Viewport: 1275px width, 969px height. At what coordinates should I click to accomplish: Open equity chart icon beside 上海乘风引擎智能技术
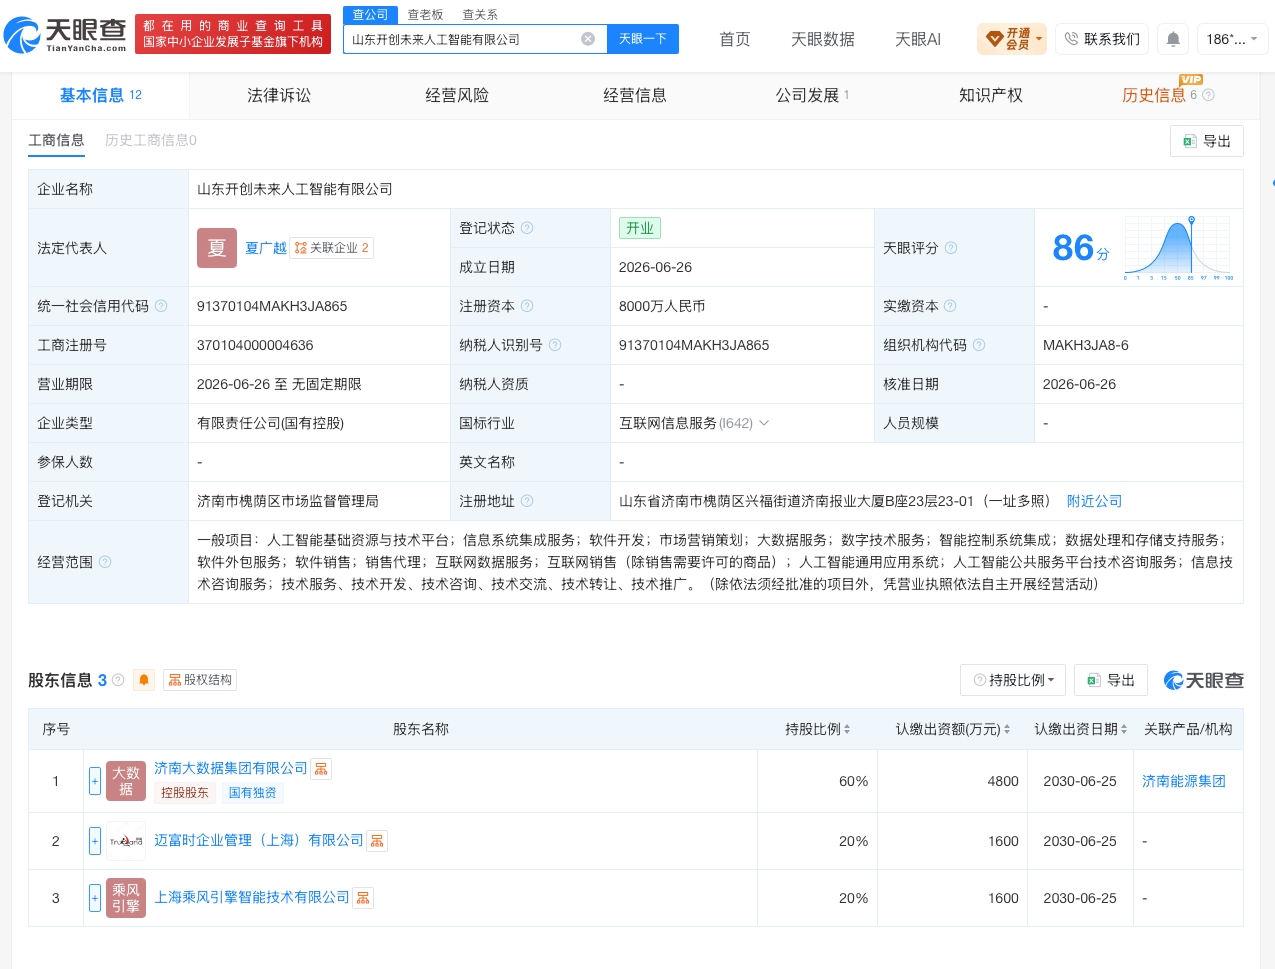pyautogui.click(x=363, y=898)
